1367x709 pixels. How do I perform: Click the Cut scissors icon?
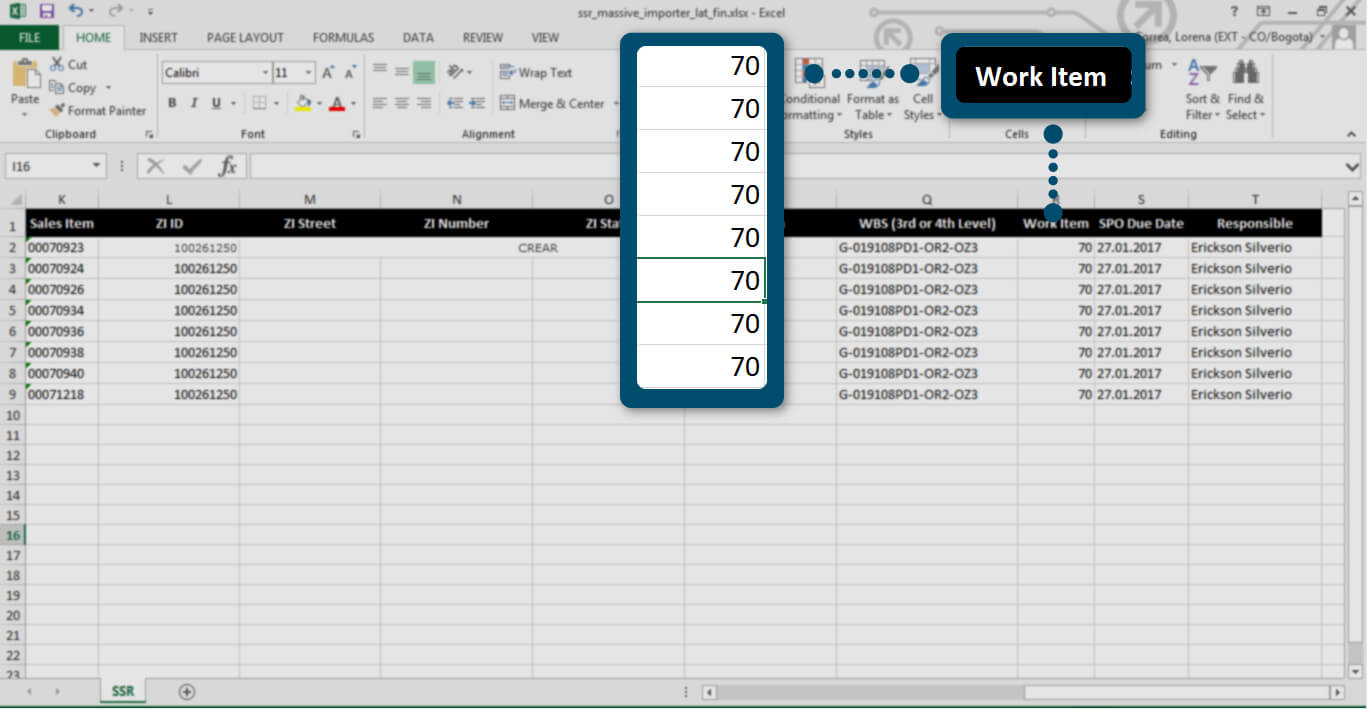pyautogui.click(x=68, y=64)
